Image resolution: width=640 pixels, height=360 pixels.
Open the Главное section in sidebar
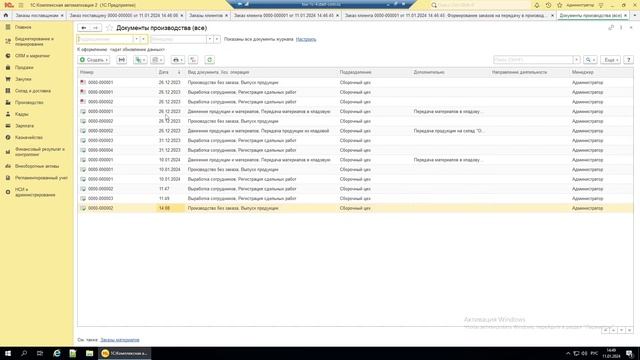pos(23,27)
